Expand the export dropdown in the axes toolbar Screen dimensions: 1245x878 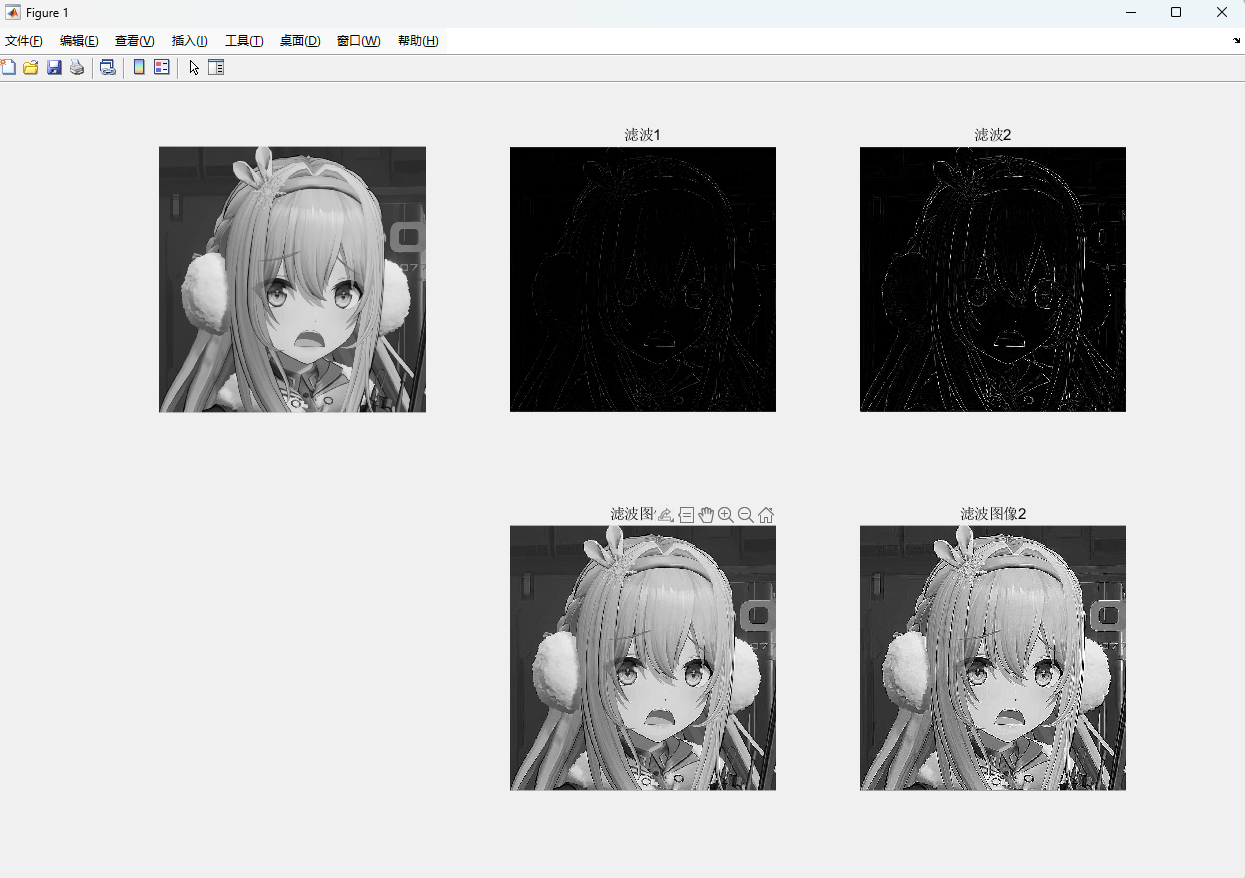tap(666, 515)
